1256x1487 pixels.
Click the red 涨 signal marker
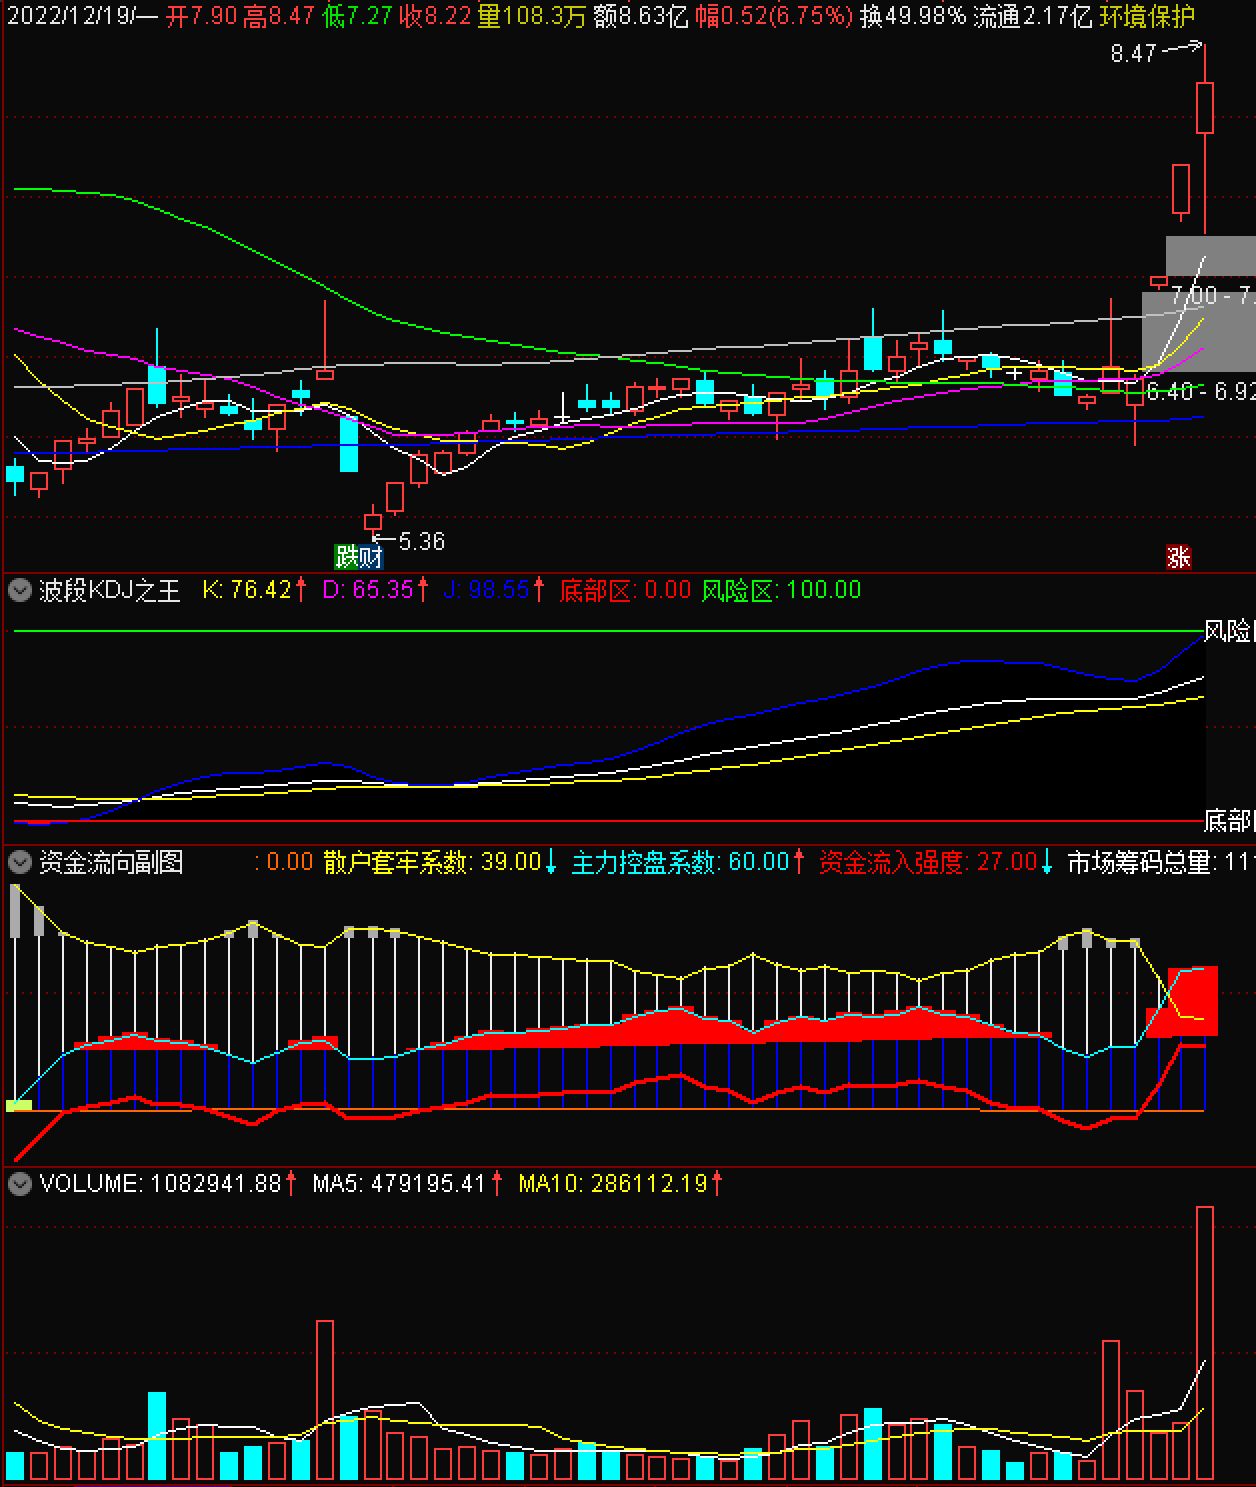1179,557
